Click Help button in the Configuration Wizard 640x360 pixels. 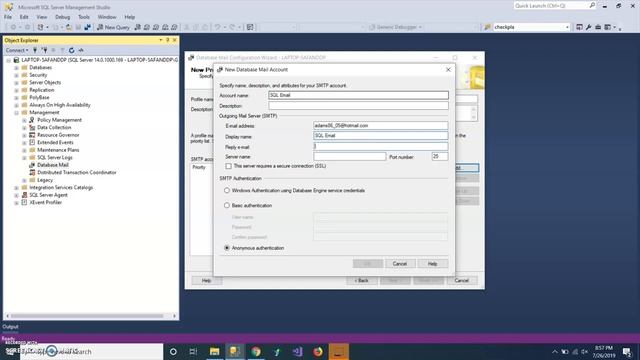pyautogui.click(x=207, y=280)
